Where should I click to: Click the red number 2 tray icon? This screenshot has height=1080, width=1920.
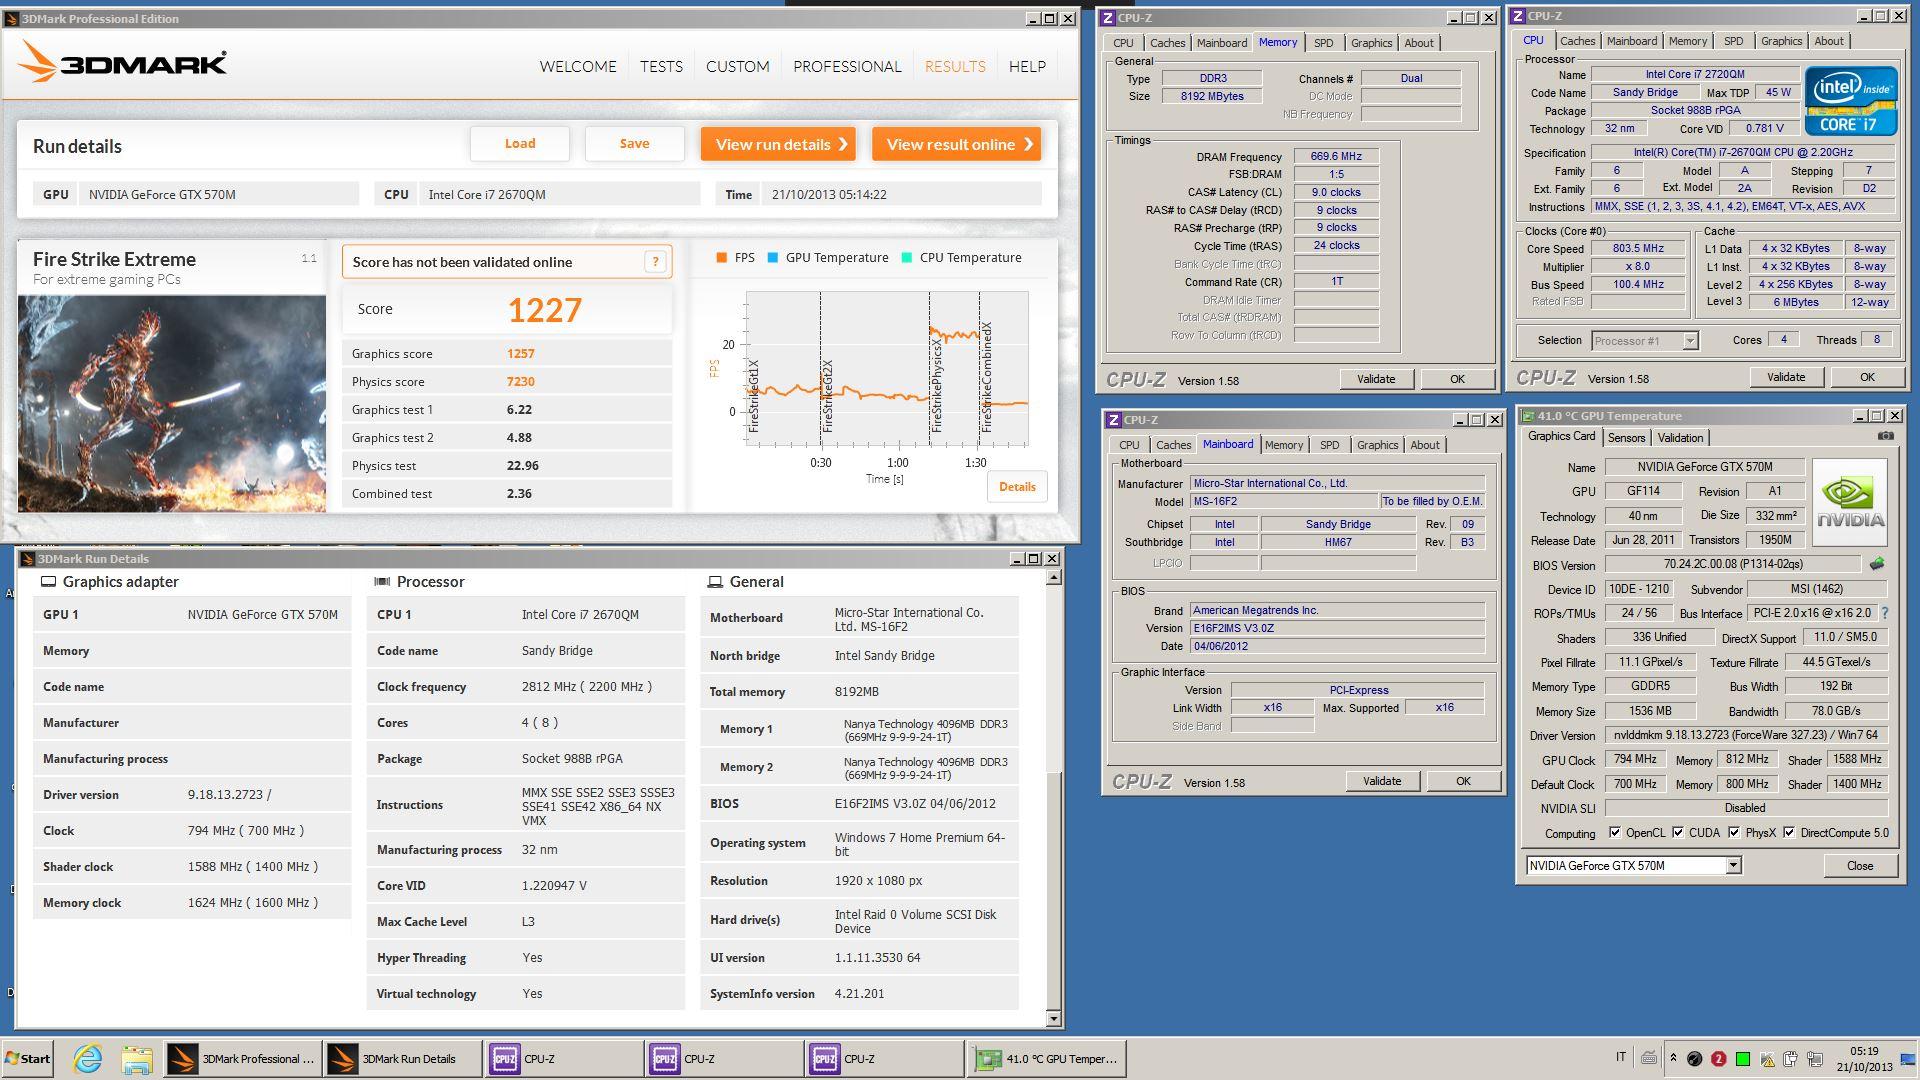point(1718,1059)
